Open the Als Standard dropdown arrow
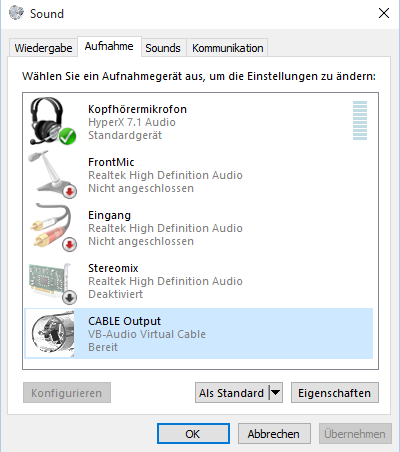400x452 pixels. point(275,392)
